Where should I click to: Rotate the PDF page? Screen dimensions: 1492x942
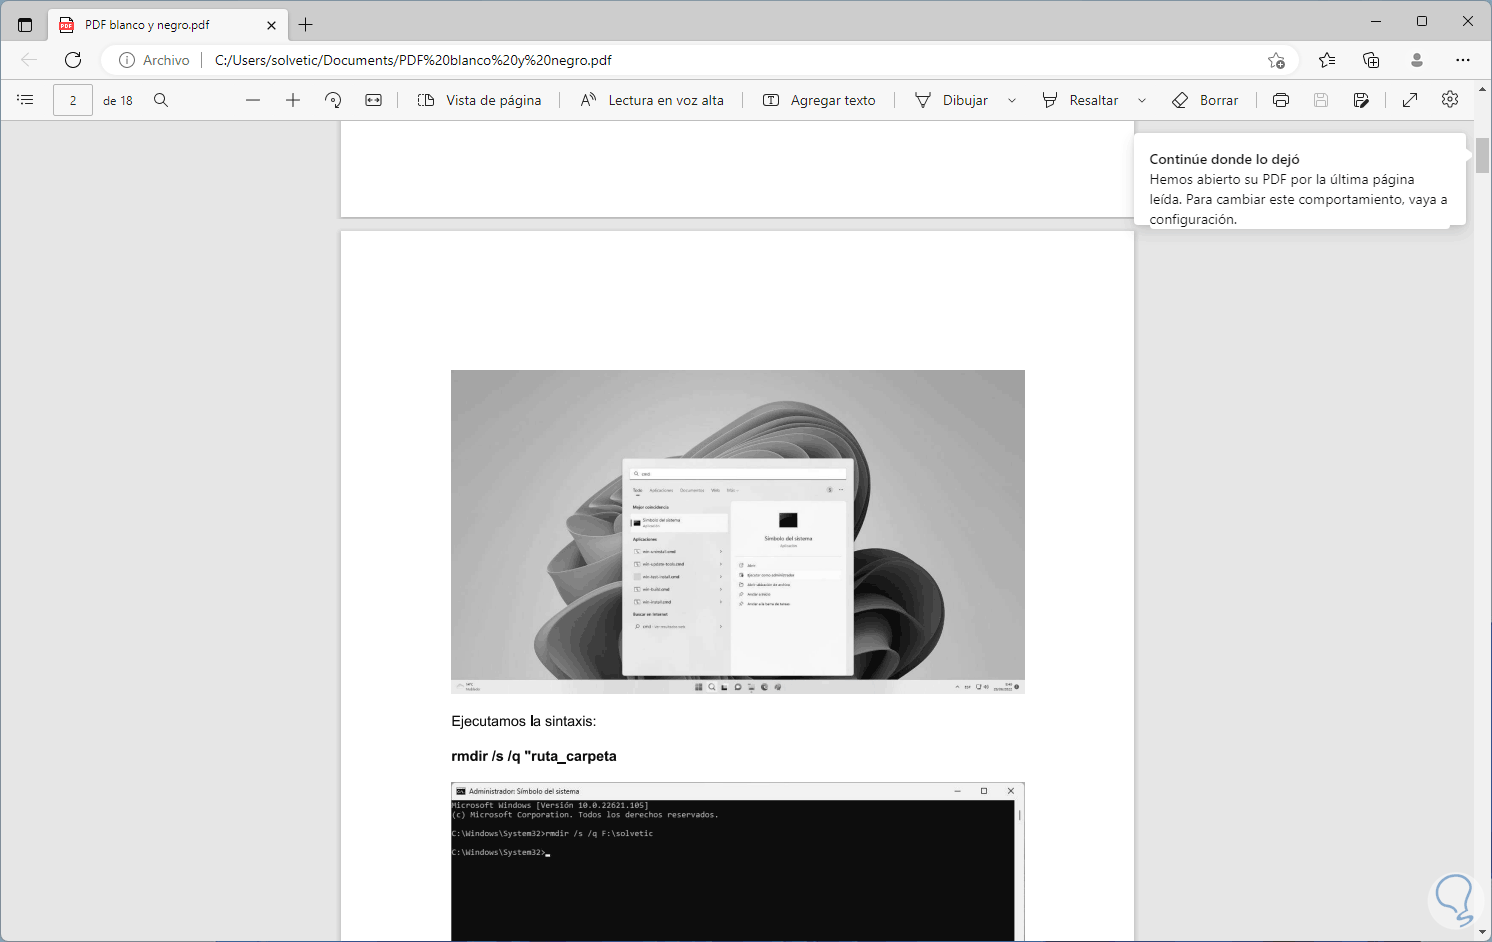pyautogui.click(x=333, y=100)
